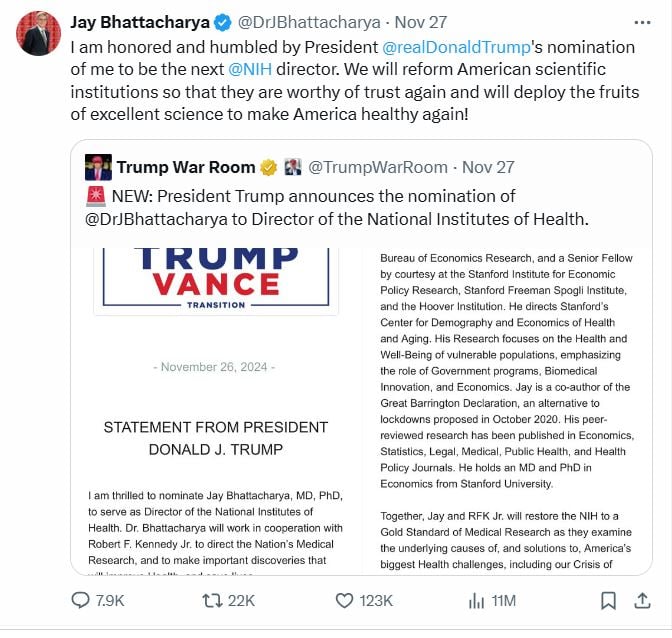Click the gold verified badge on Trump War Room
This screenshot has width=672, height=638.
click(x=269, y=167)
